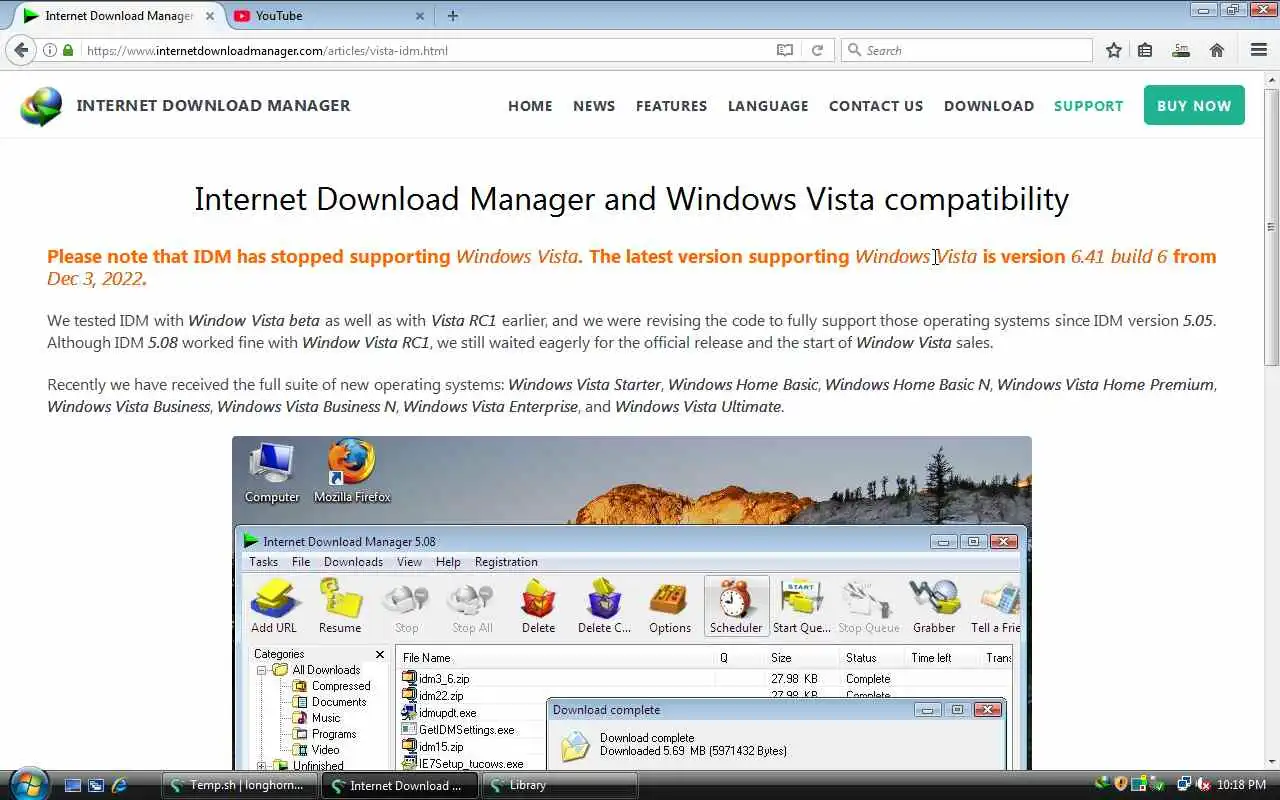Click the network connection tray icon

click(x=1184, y=784)
